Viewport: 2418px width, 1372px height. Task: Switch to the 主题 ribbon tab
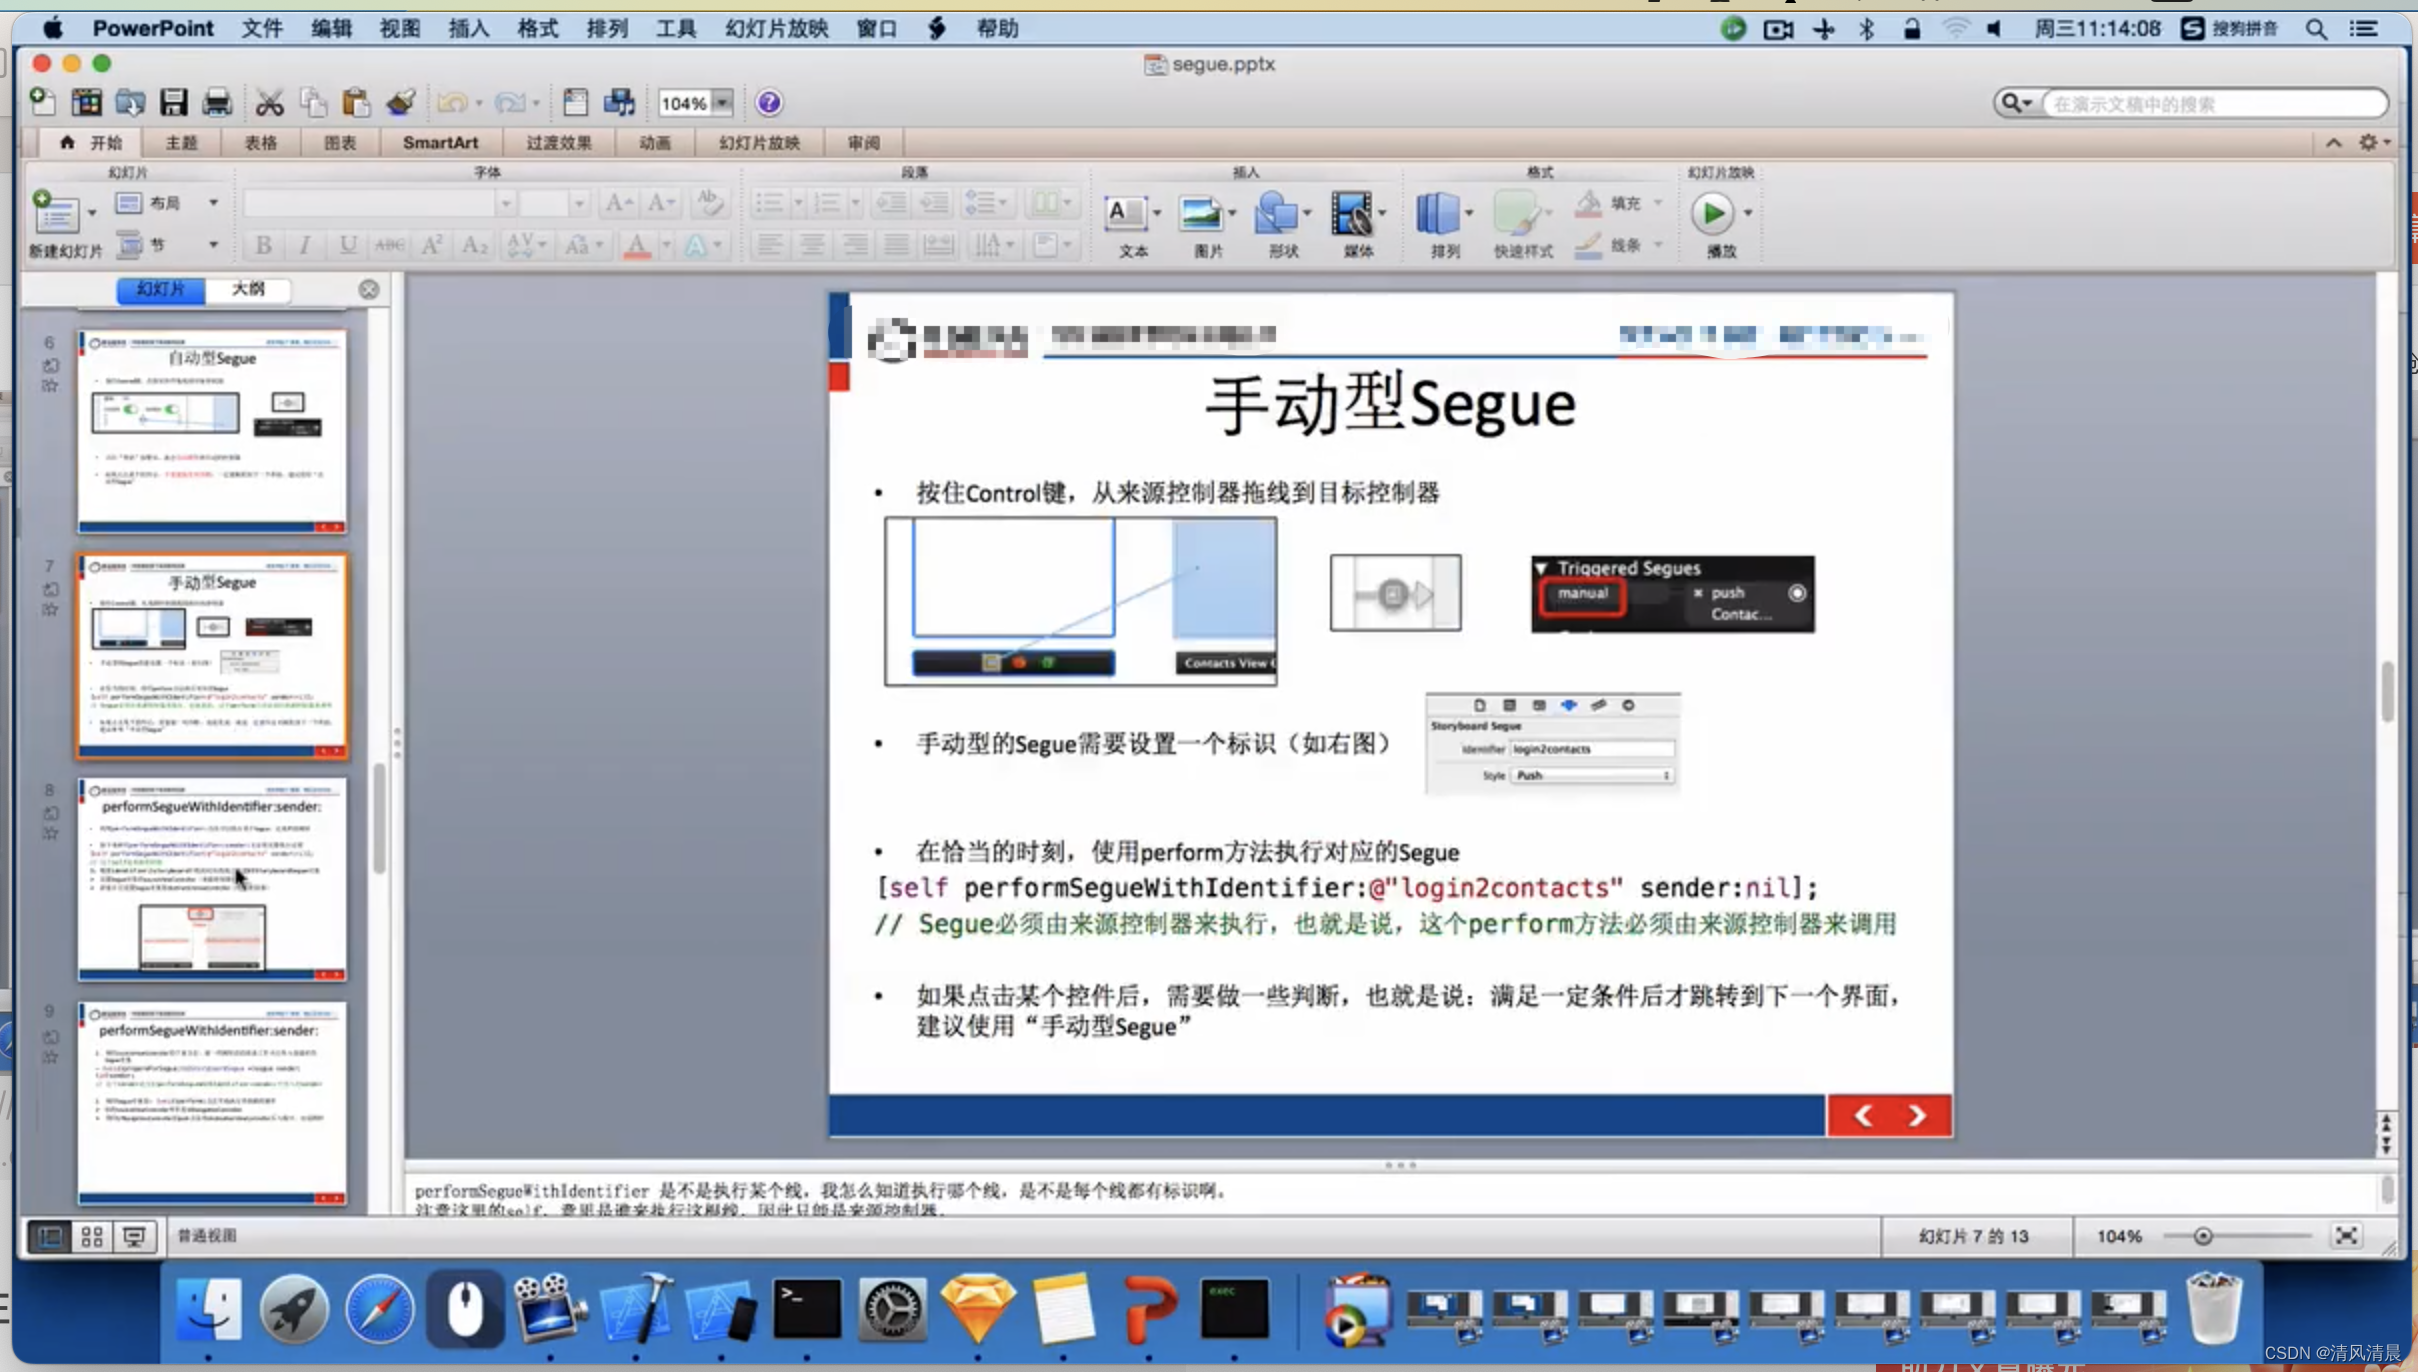click(181, 143)
